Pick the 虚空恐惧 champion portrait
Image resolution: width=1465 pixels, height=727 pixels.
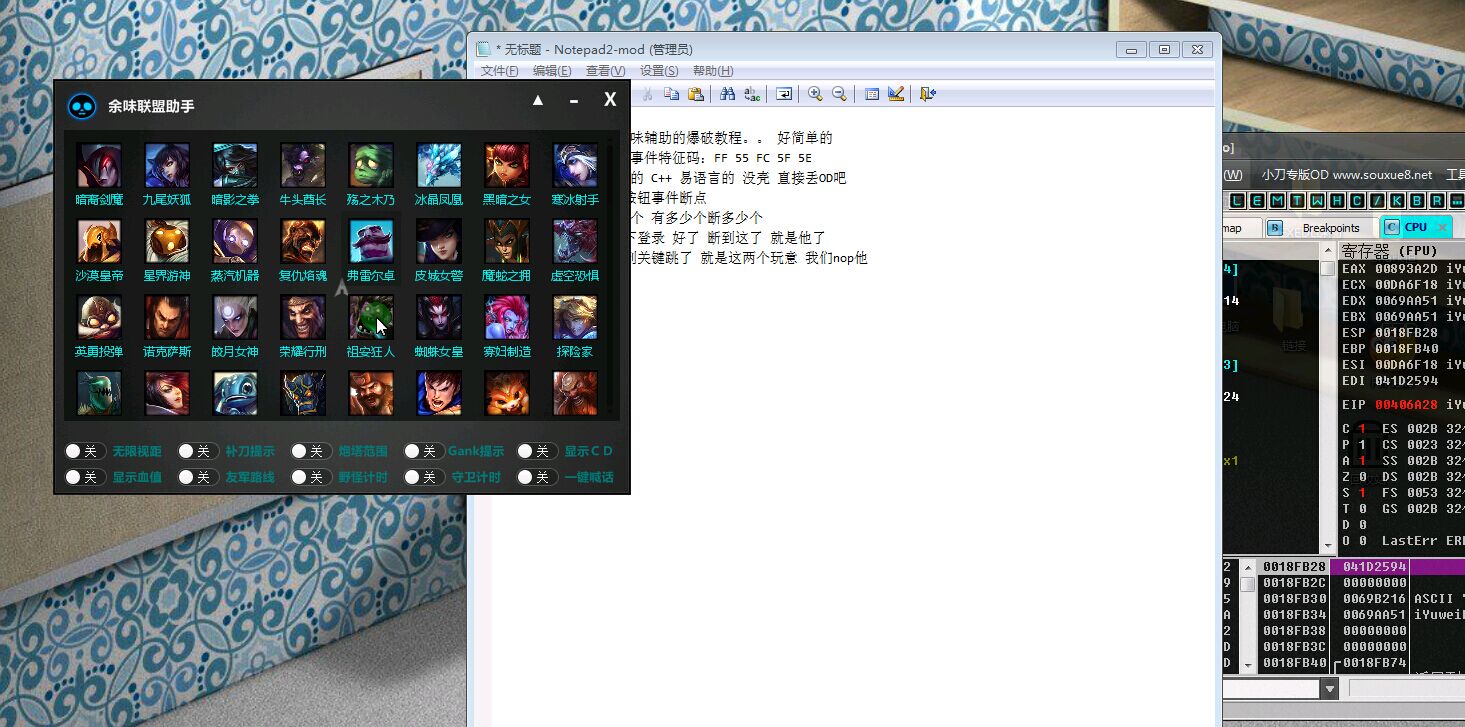pyautogui.click(x=575, y=241)
